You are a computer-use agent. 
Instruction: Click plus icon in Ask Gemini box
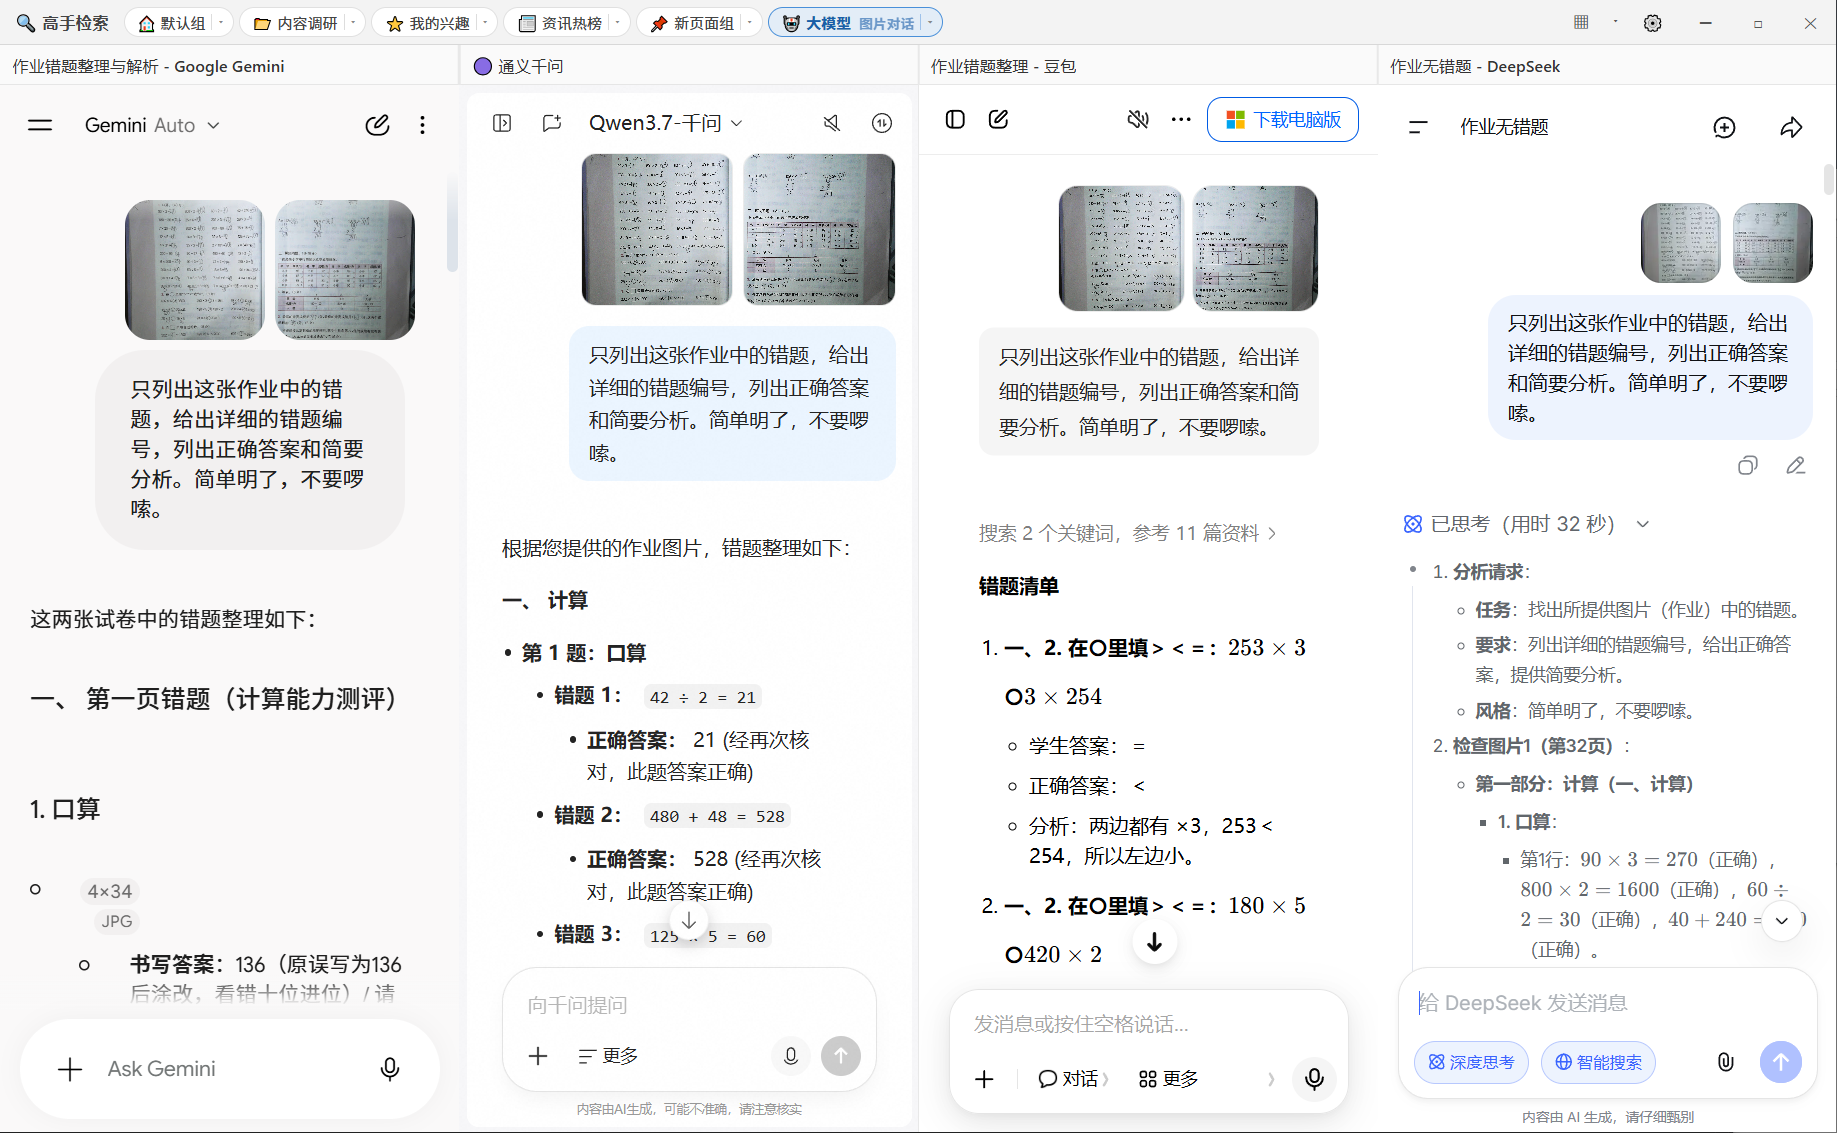pyautogui.click(x=70, y=1069)
